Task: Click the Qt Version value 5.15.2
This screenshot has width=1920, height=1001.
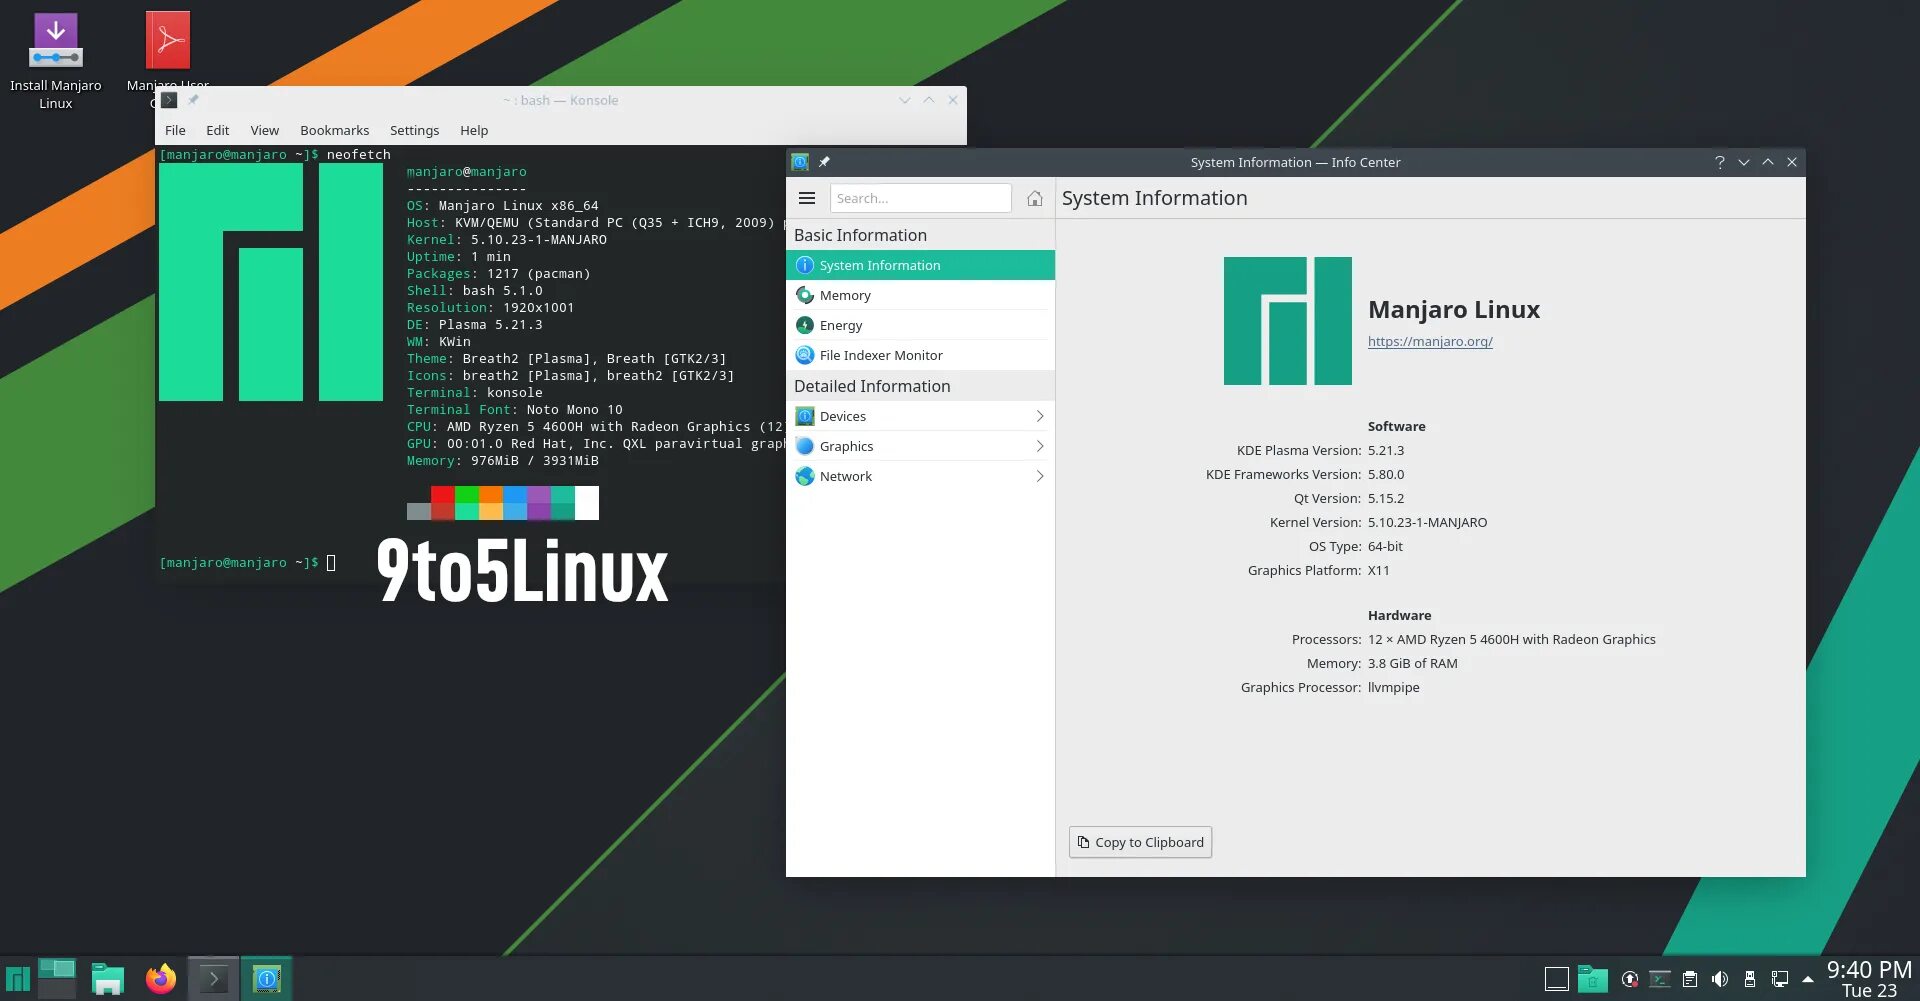Action: click(1386, 498)
